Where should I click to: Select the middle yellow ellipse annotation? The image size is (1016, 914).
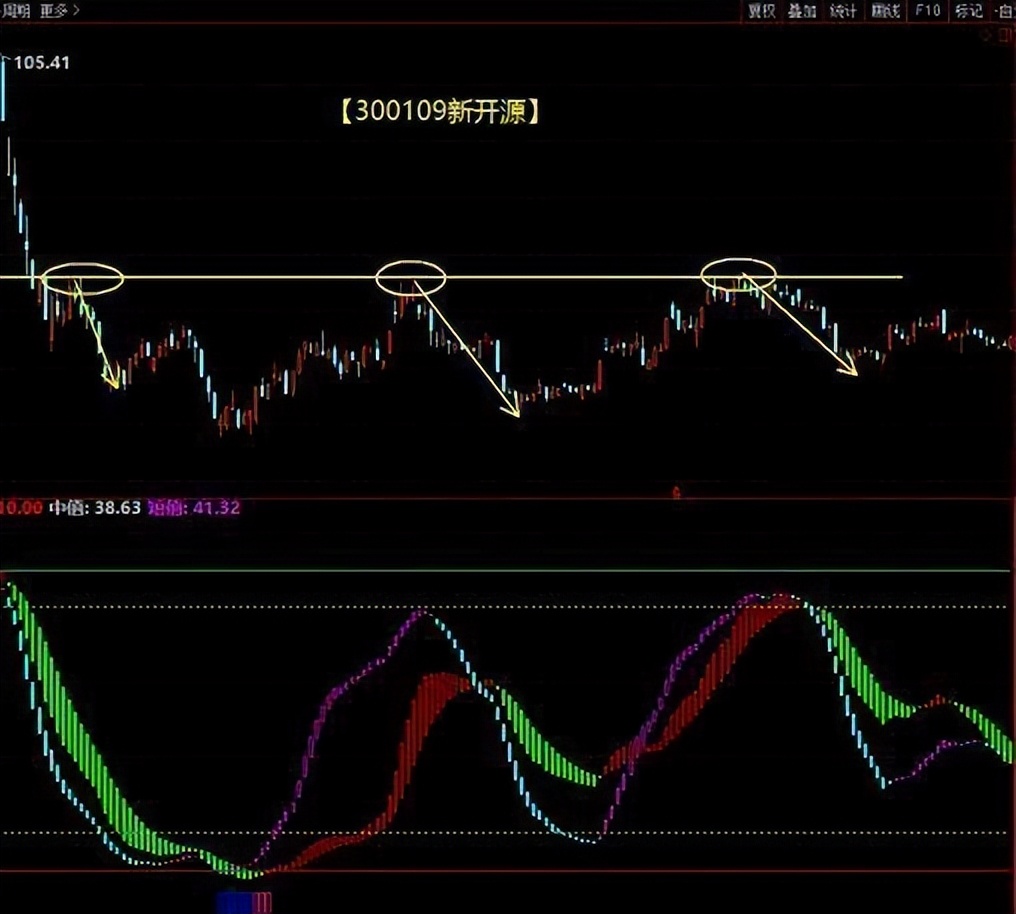pos(410,277)
